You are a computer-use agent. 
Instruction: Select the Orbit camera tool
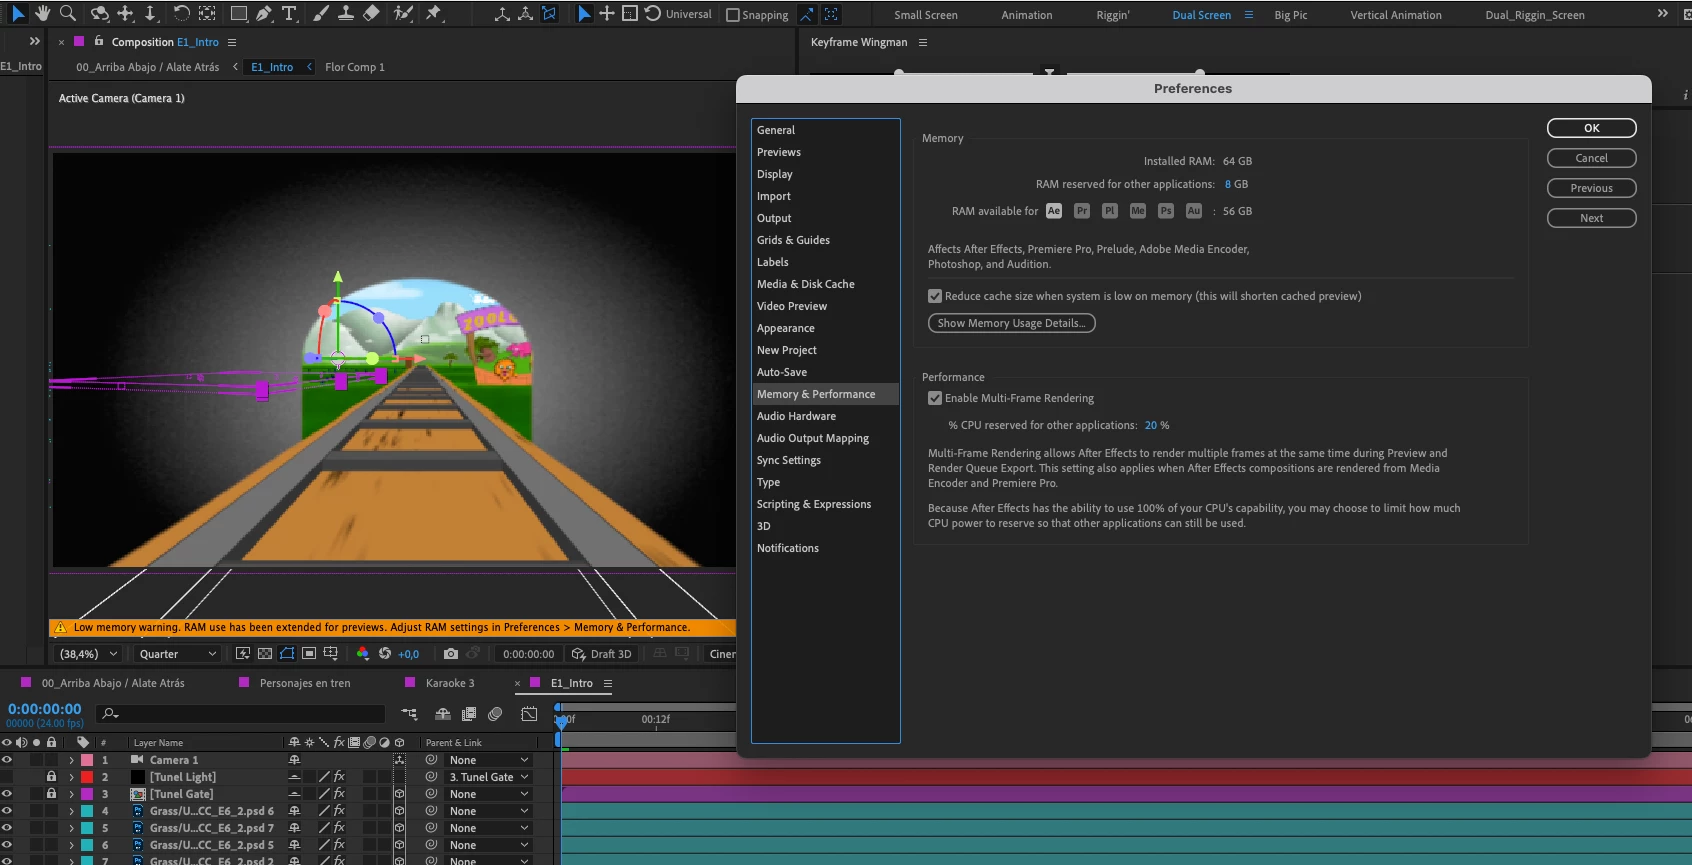pos(100,13)
